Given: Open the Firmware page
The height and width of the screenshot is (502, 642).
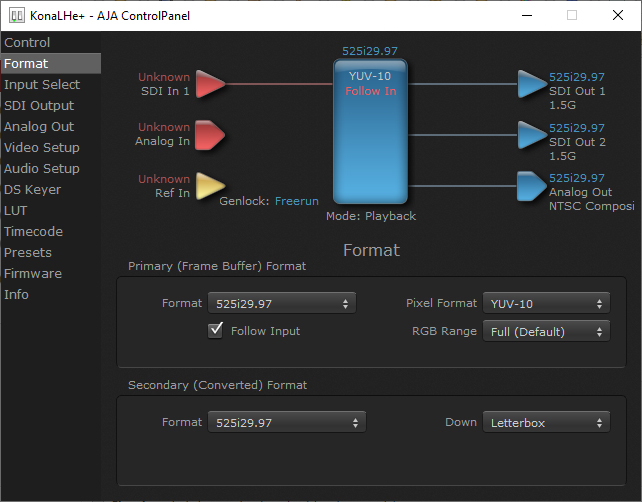Looking at the screenshot, I should point(51,274).
